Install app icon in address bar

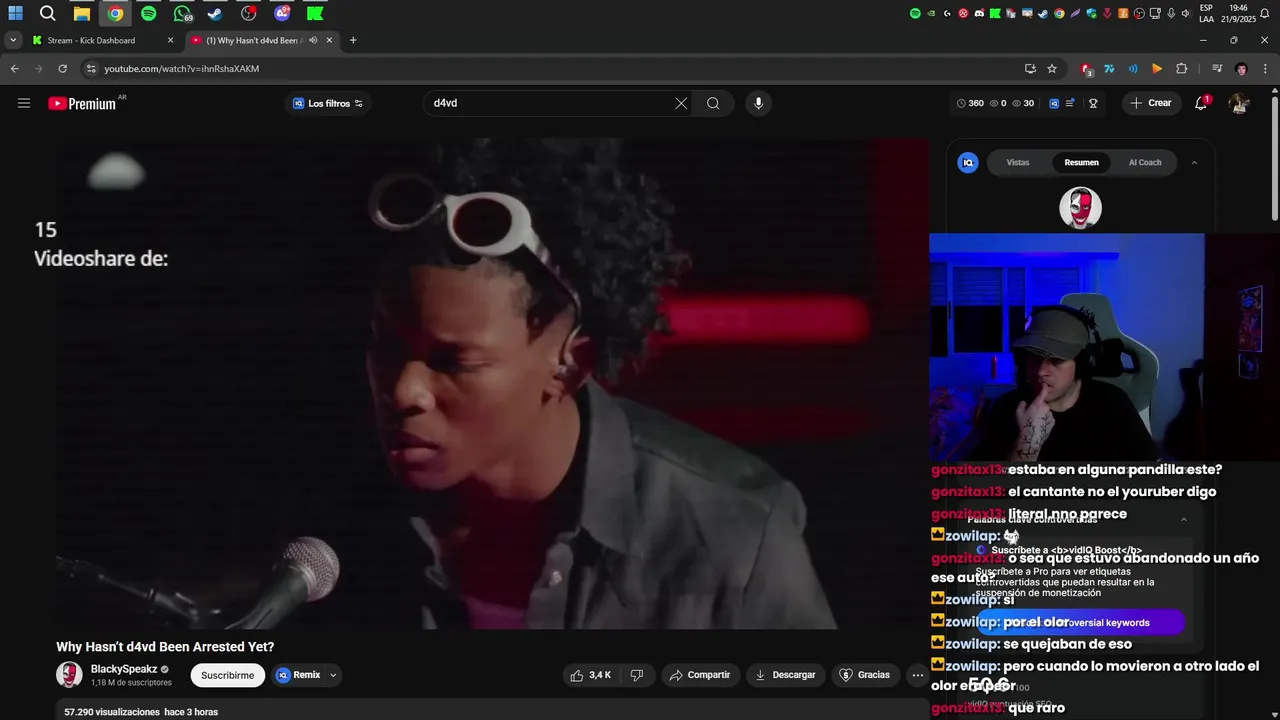point(1030,69)
